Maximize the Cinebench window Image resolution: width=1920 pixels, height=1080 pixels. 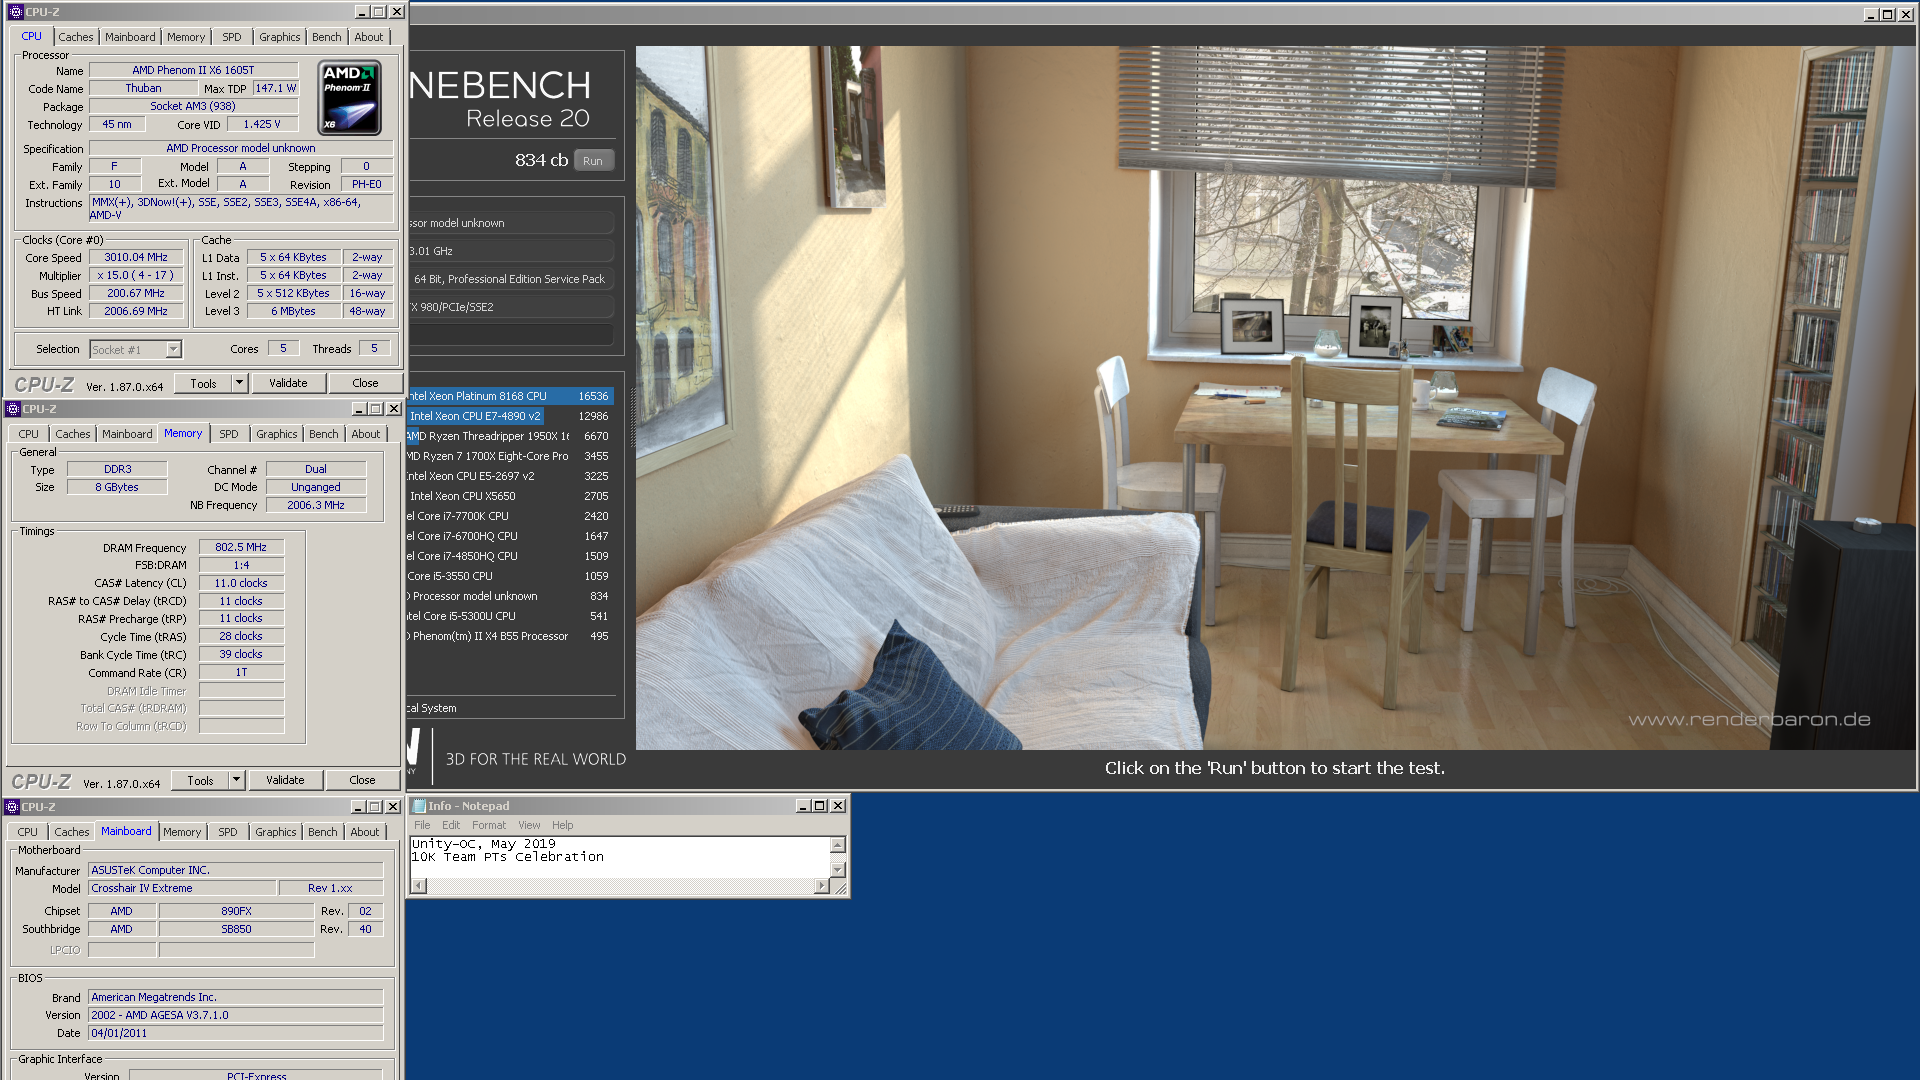(1887, 14)
